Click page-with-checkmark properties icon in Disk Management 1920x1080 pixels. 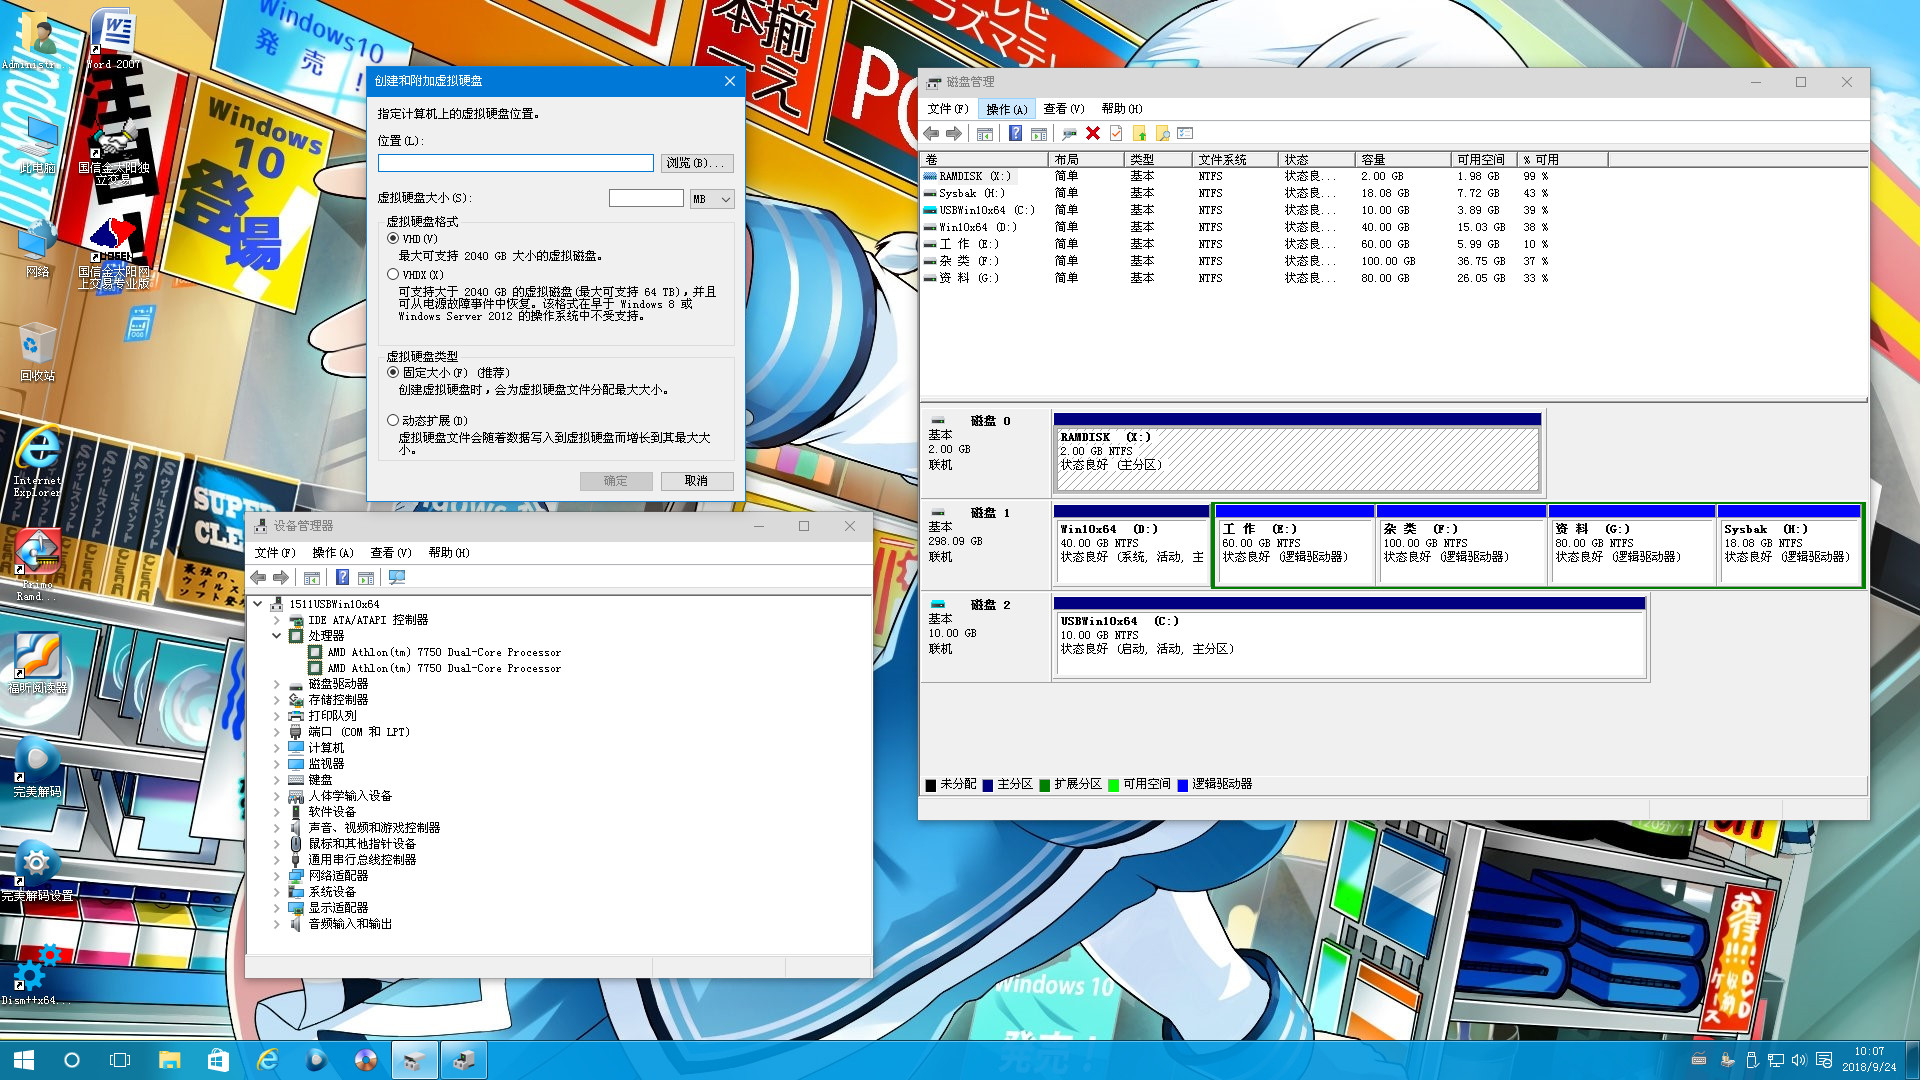tap(1116, 134)
